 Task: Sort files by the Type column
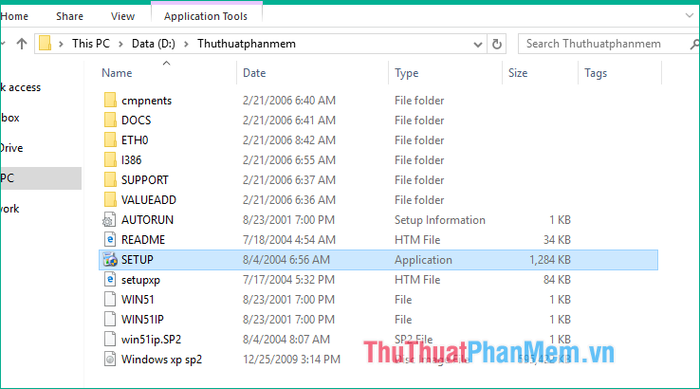tap(406, 73)
